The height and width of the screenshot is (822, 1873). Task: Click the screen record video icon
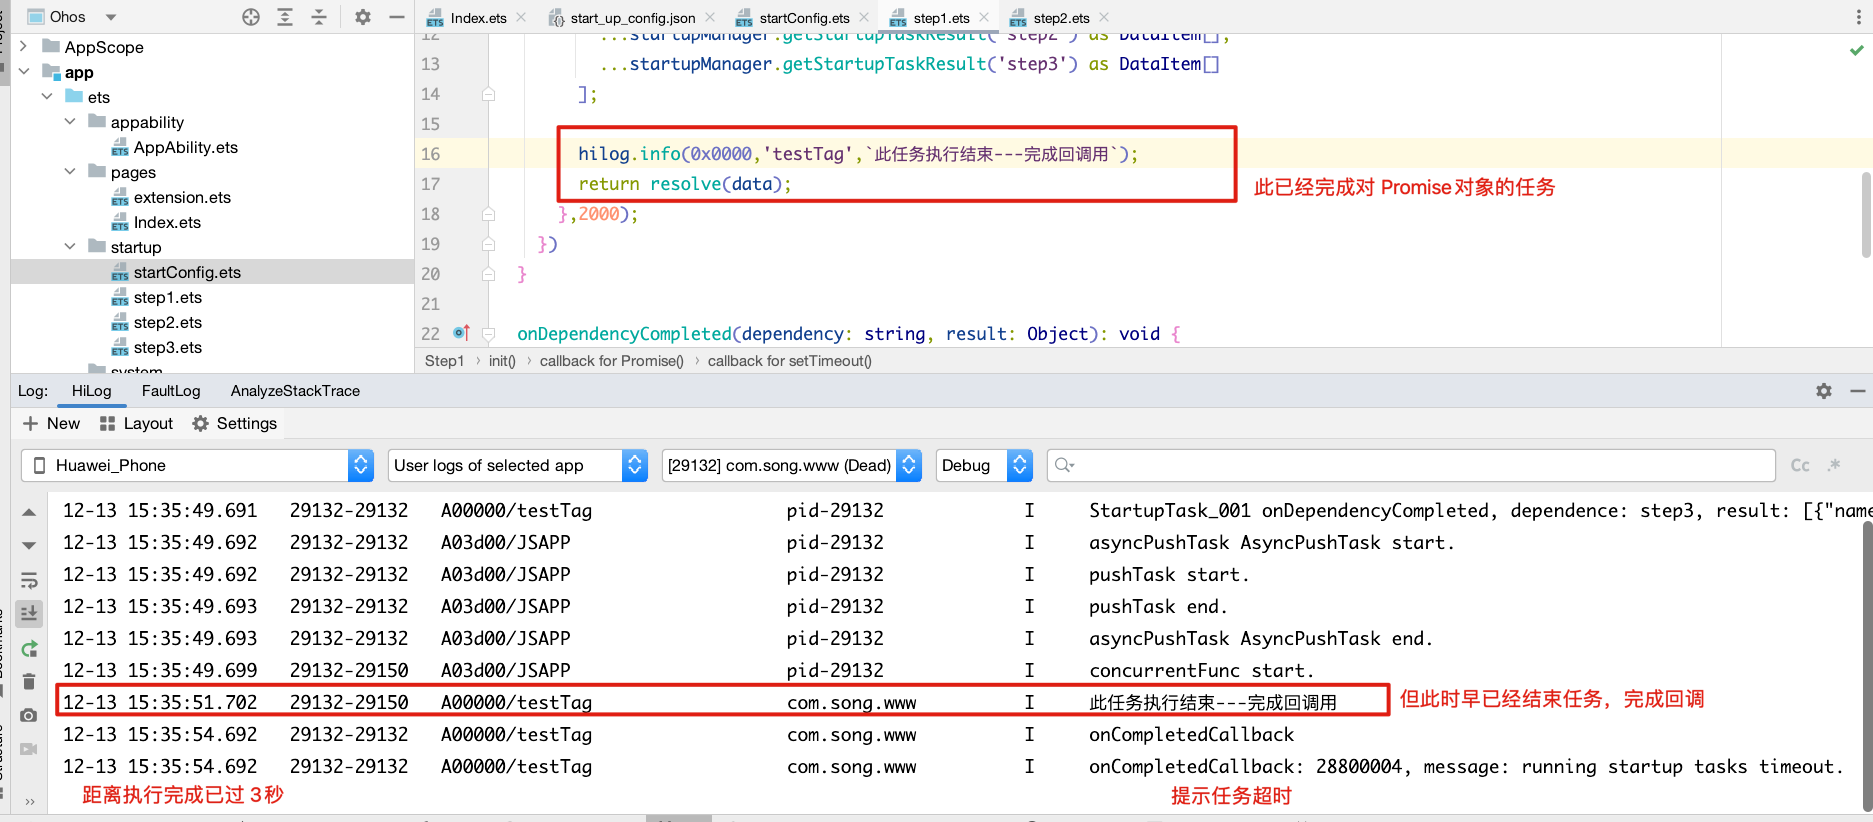tap(29, 749)
